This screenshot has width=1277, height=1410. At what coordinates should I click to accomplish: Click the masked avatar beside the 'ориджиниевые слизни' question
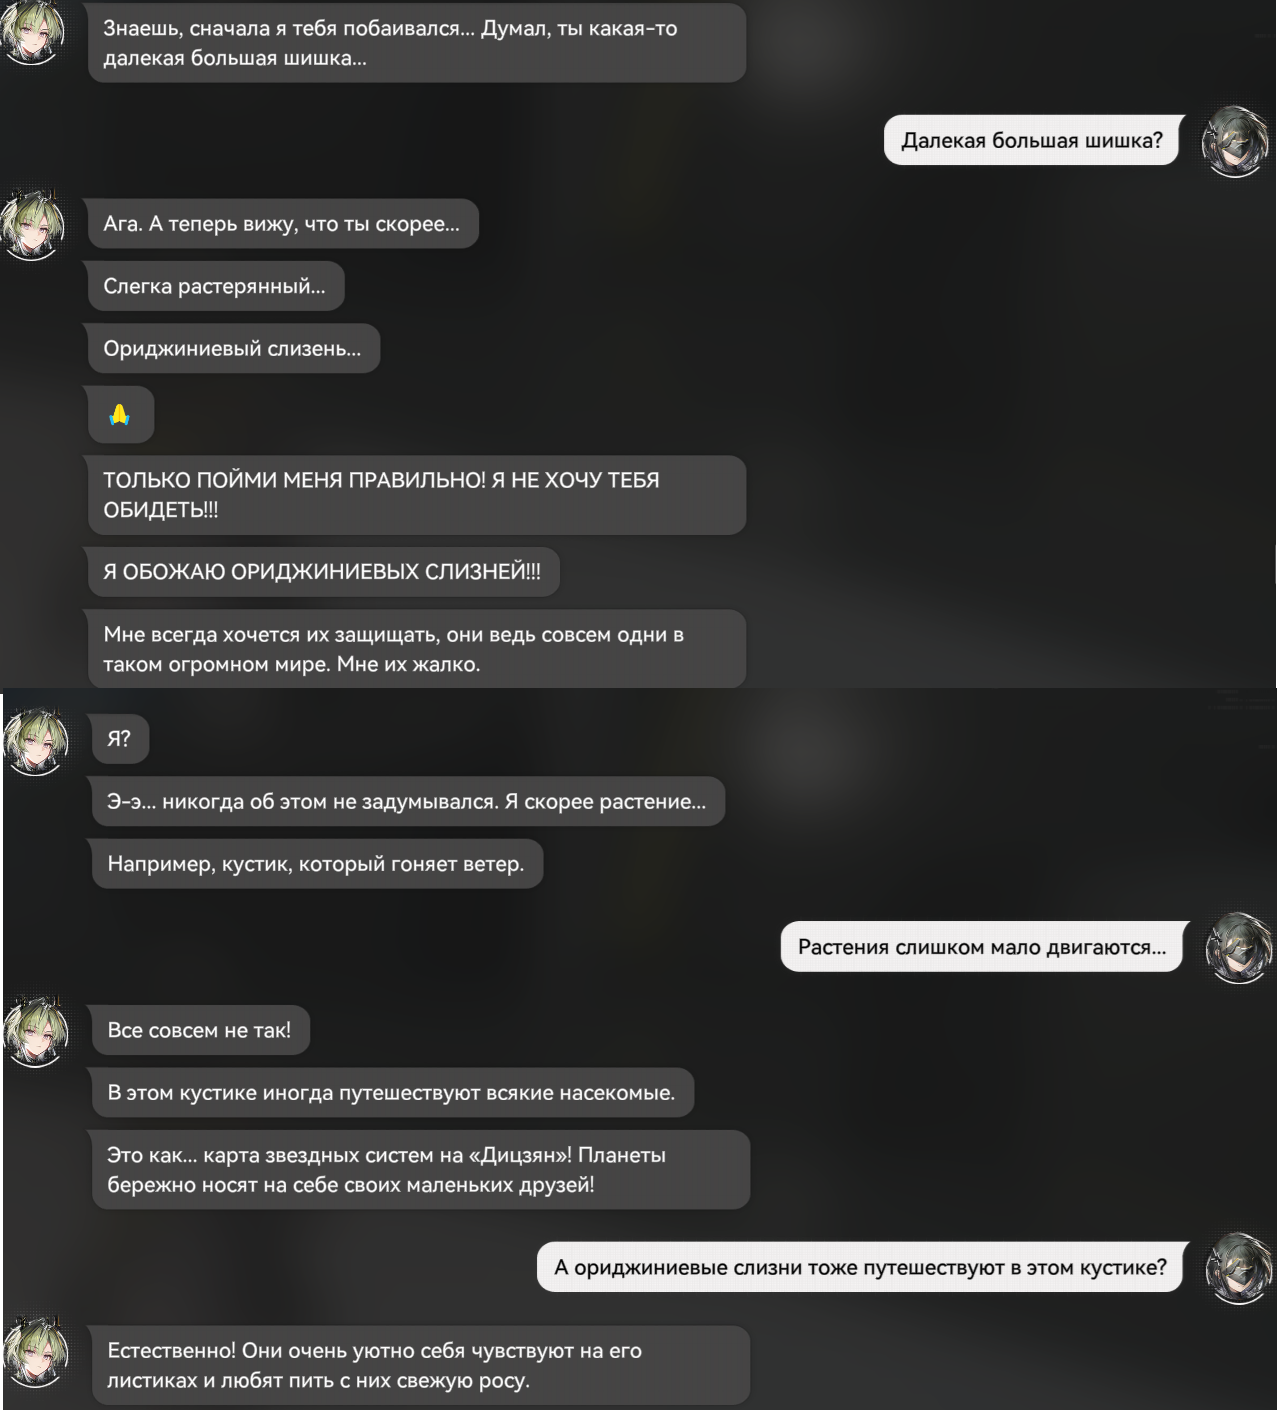pyautogui.click(x=1238, y=1268)
